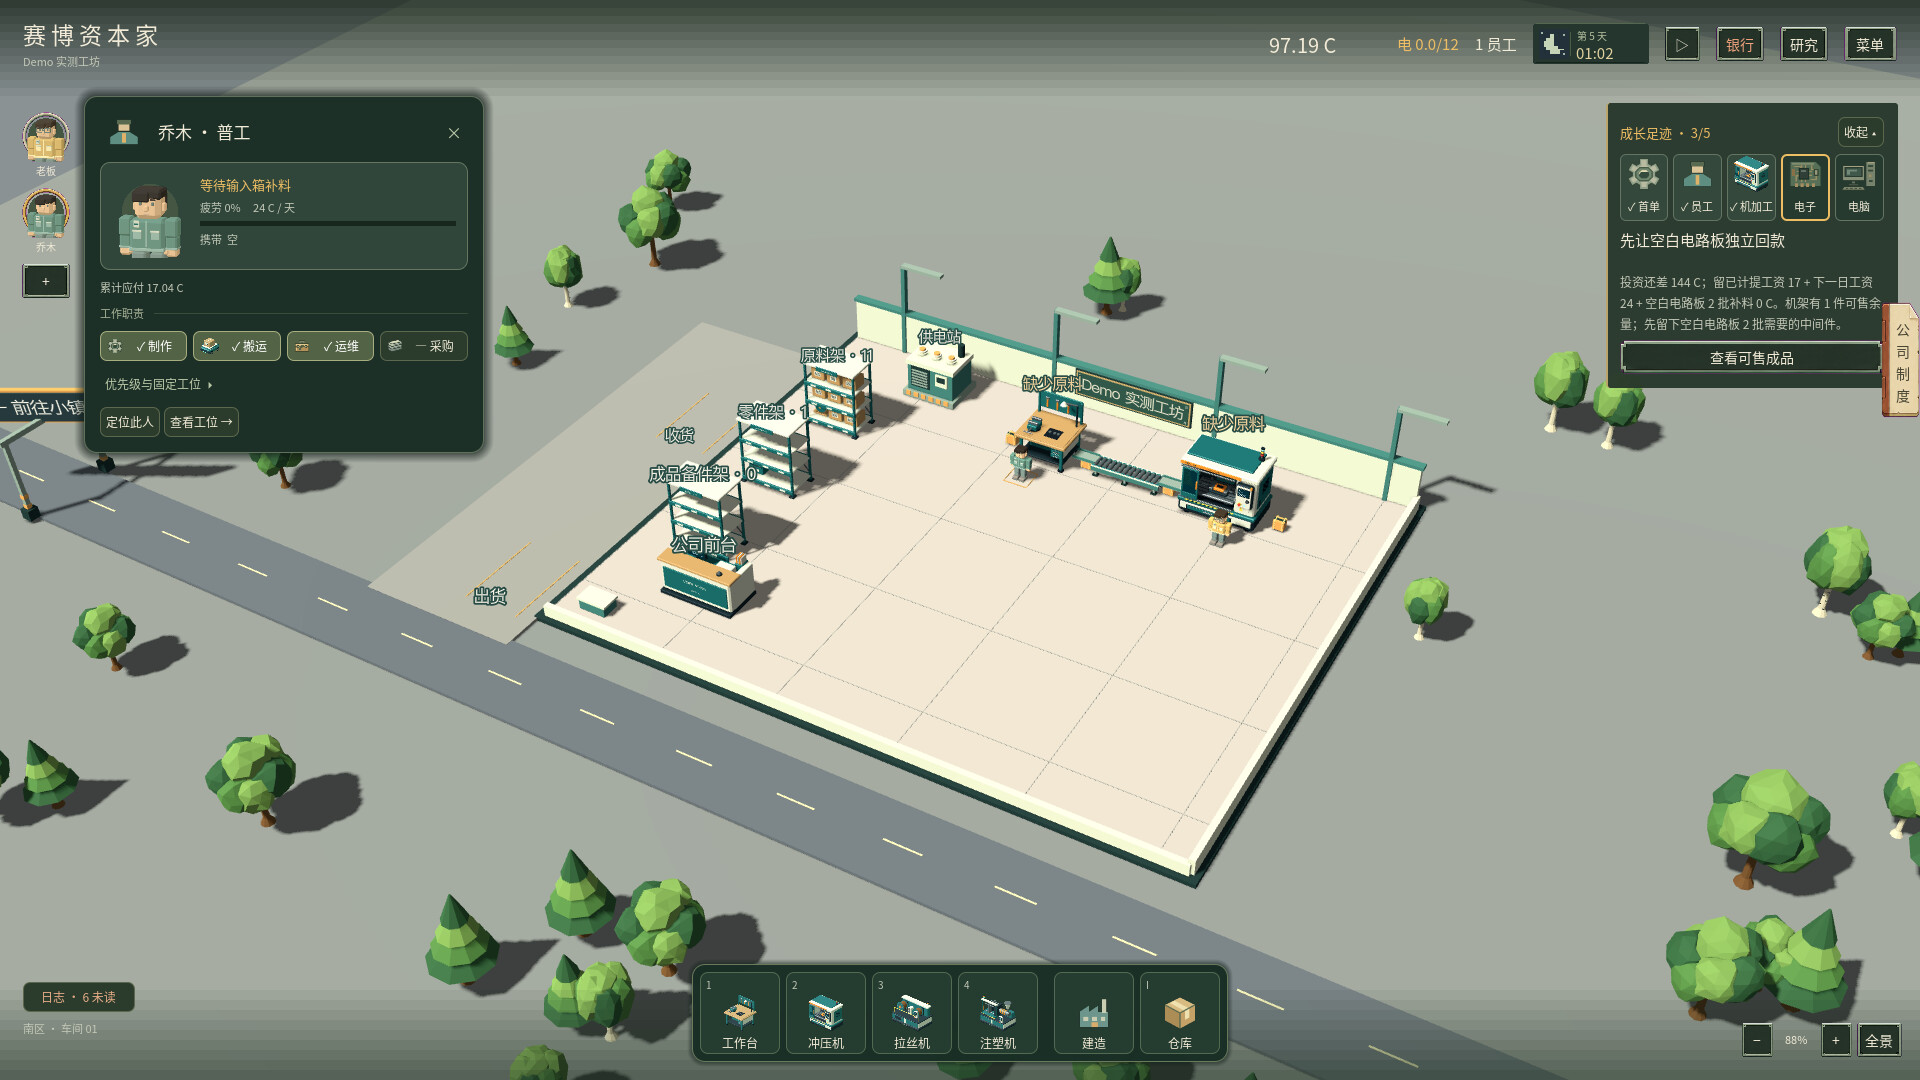Click the 成长足迹 · 3/5 heading

1665,133
